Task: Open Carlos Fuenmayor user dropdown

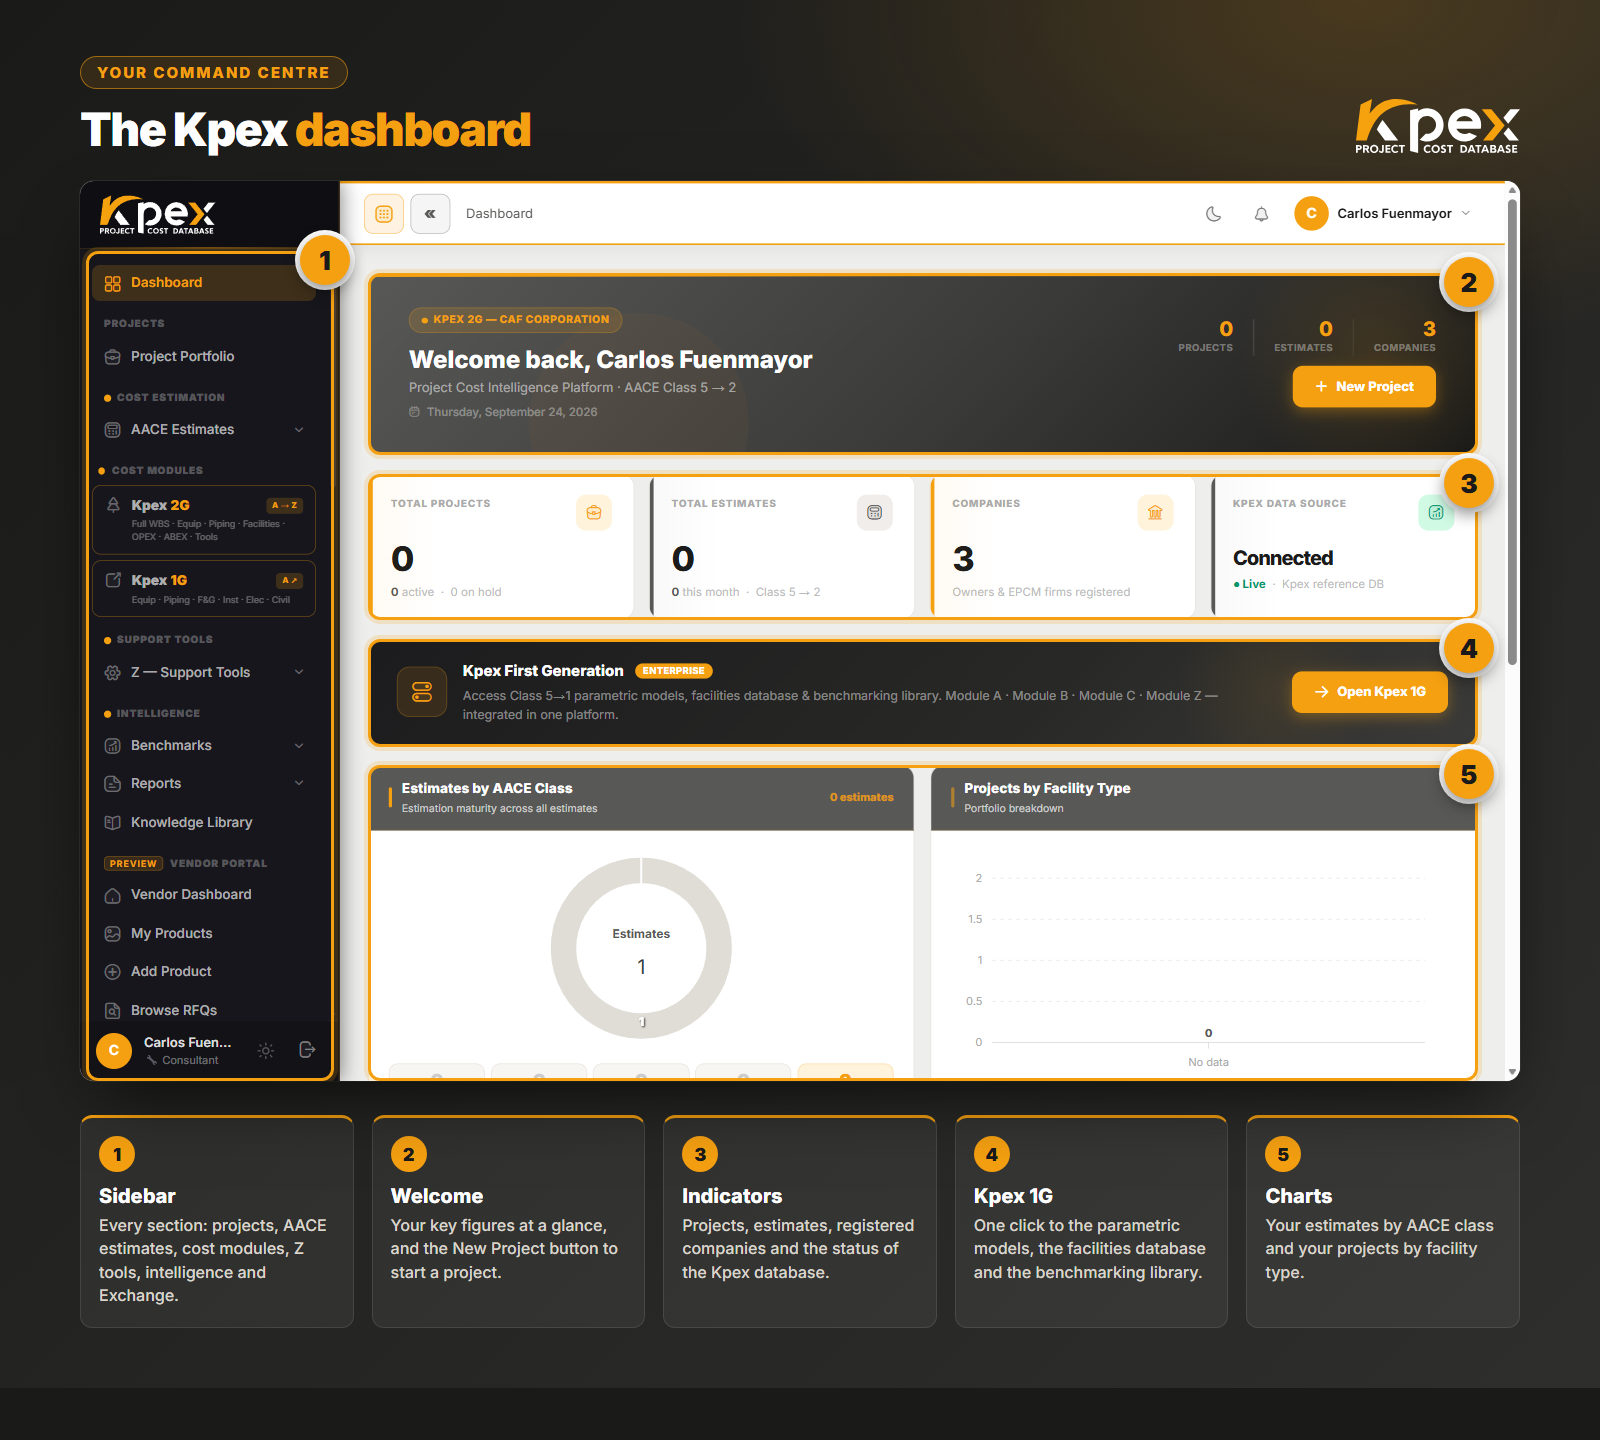Action: (1384, 214)
